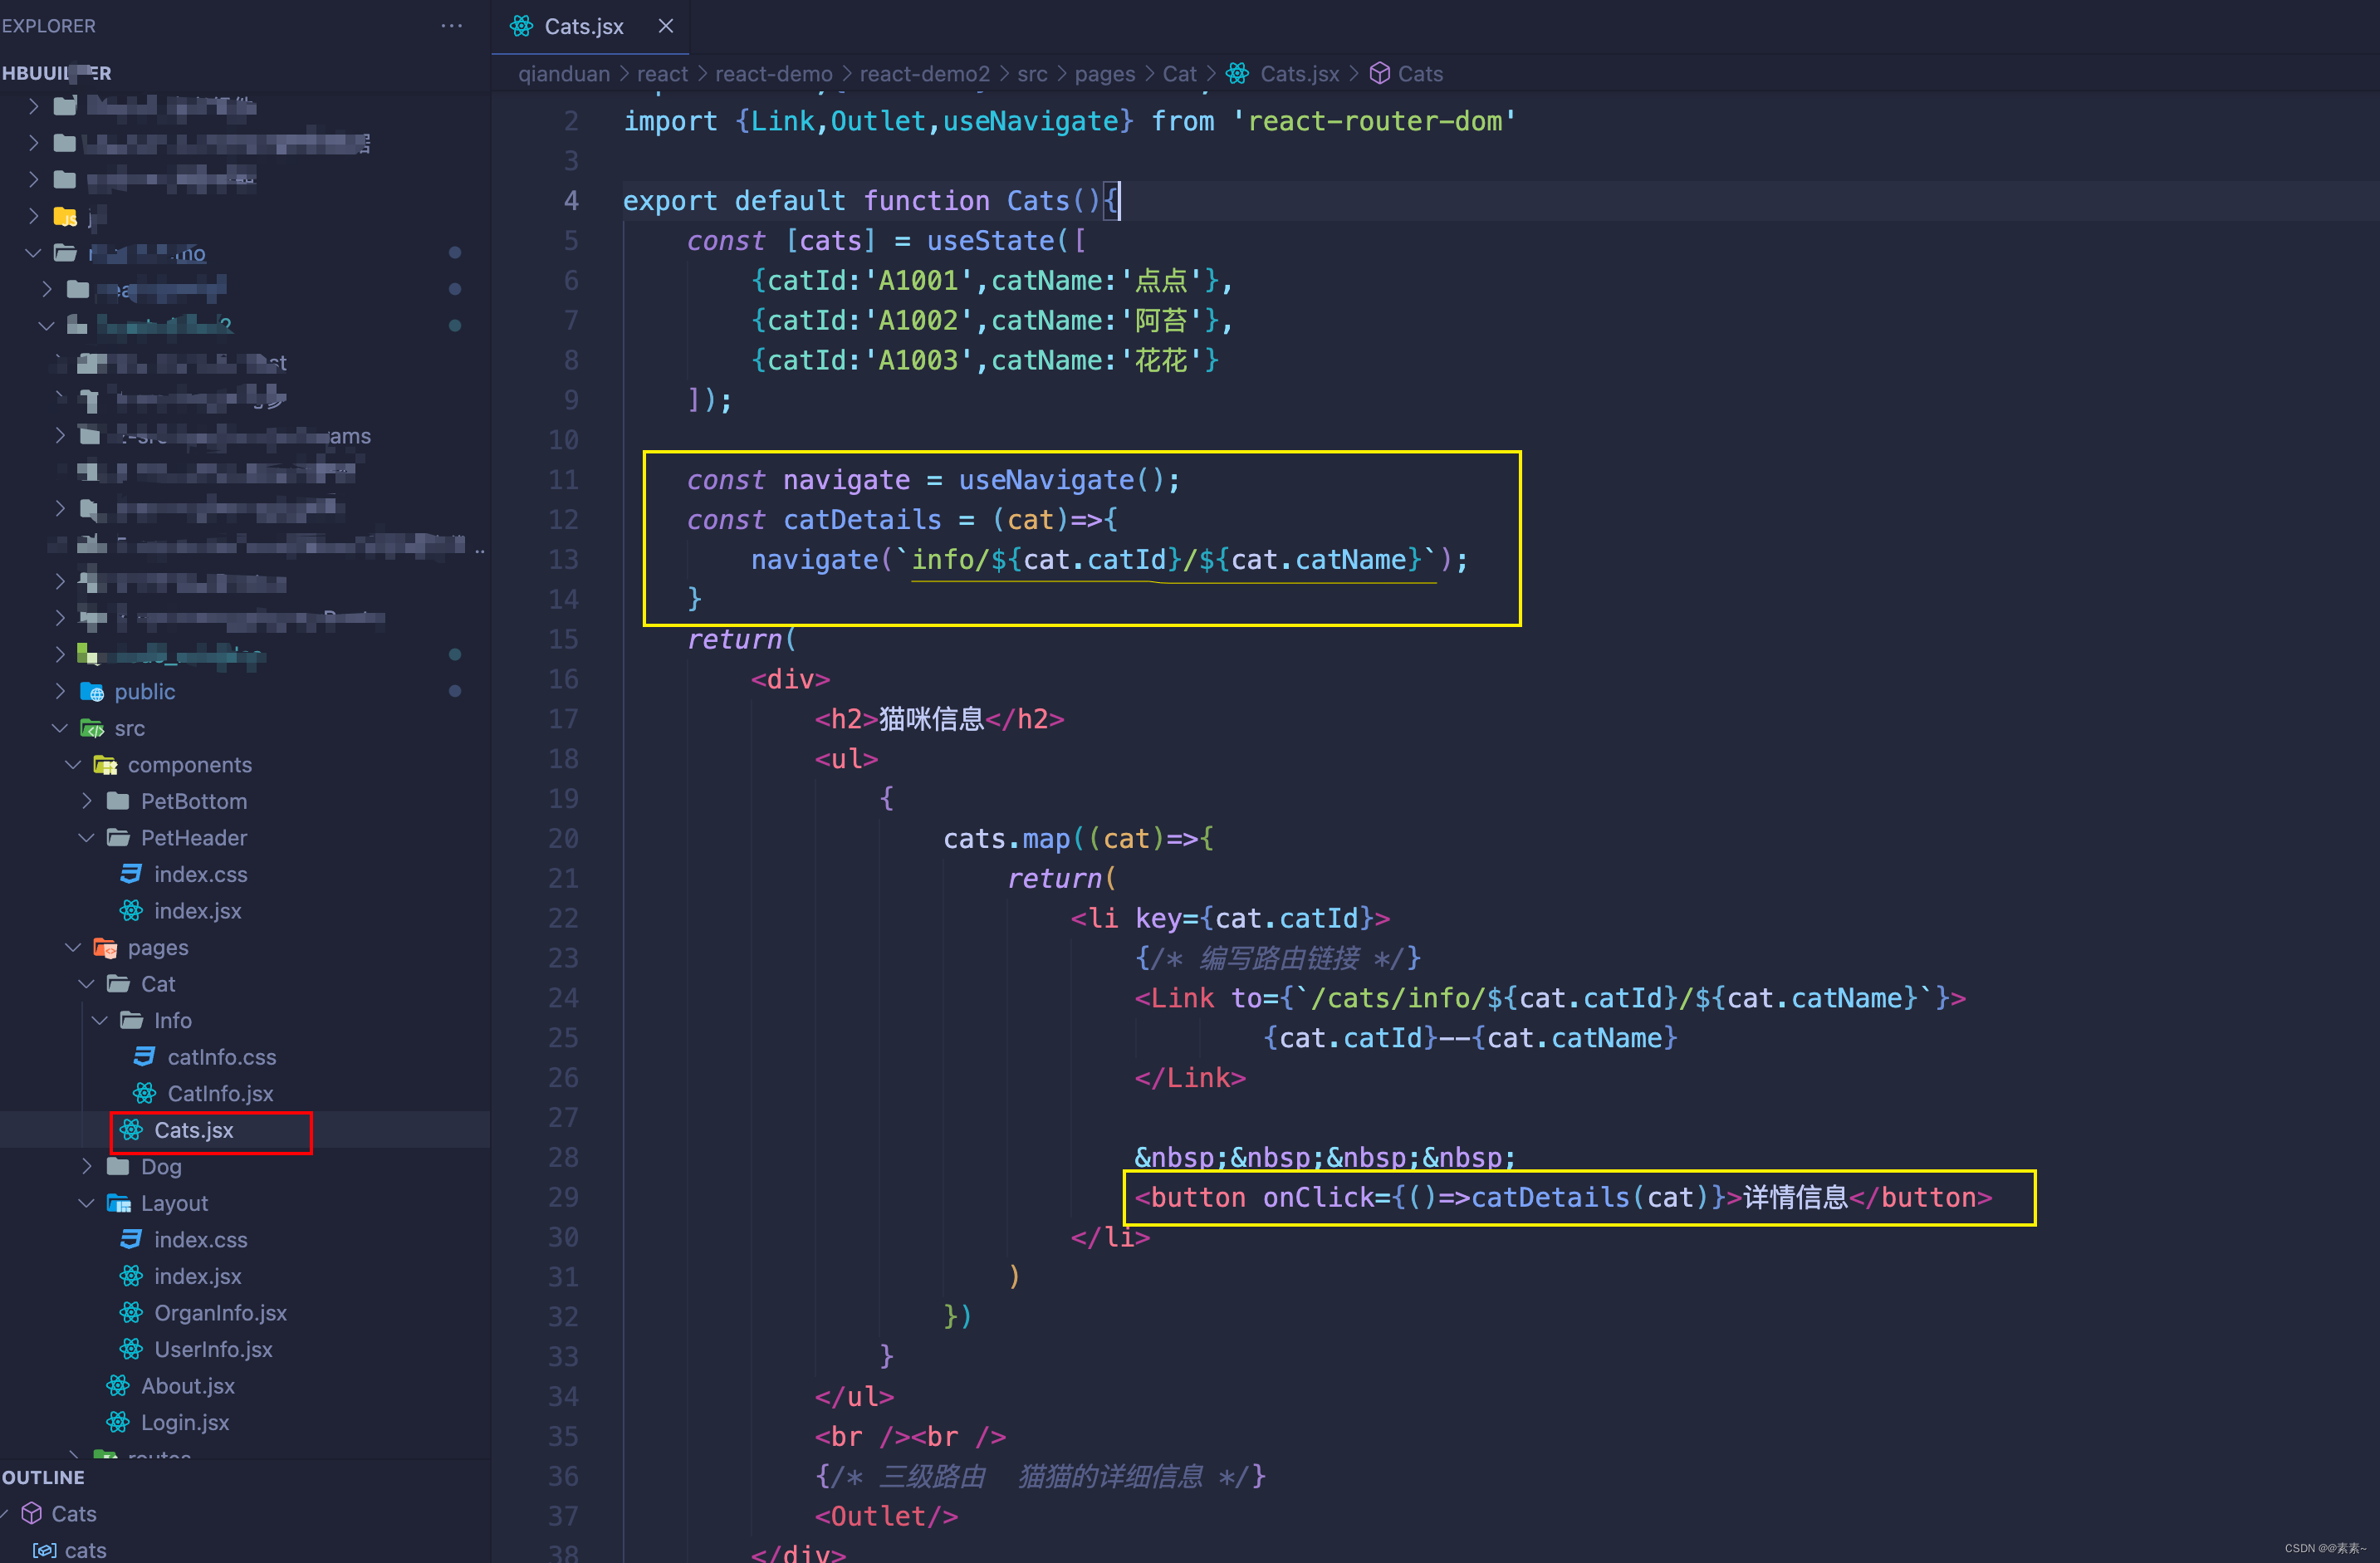This screenshot has height=1563, width=2380.
Task: Click the Cat folder icon
Action: 118,983
